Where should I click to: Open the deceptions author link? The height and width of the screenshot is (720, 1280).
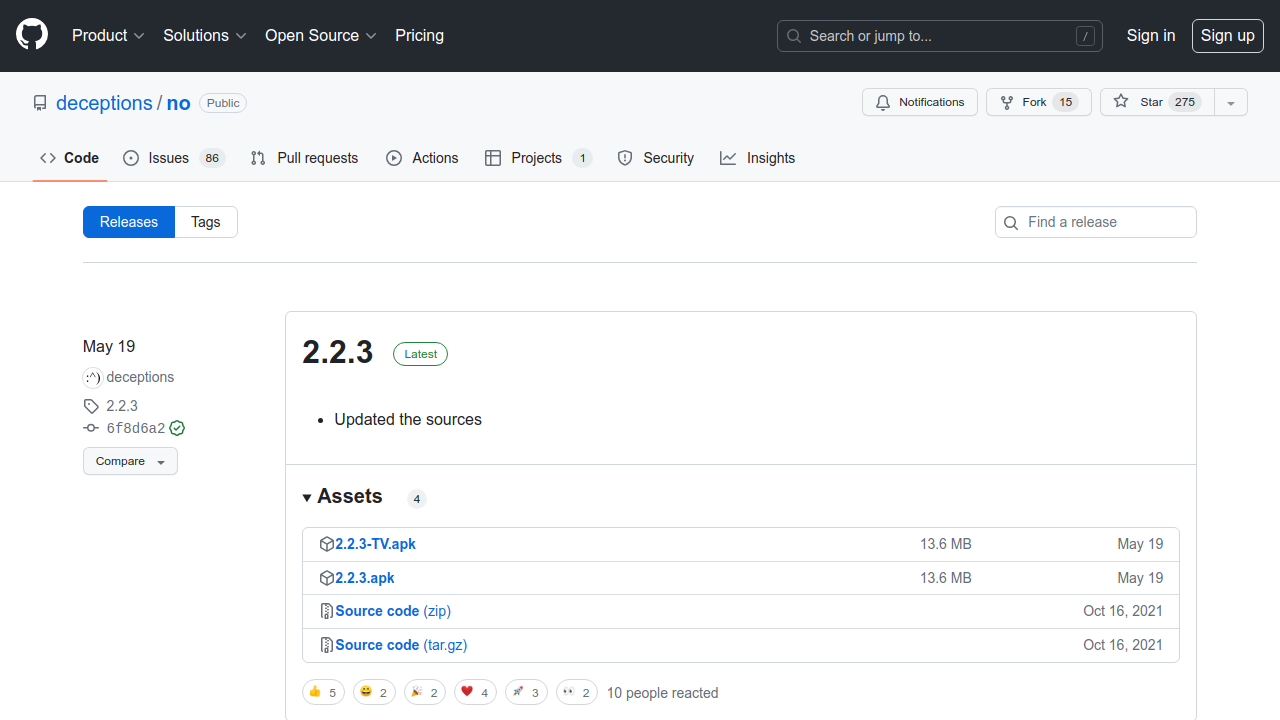click(x=140, y=377)
